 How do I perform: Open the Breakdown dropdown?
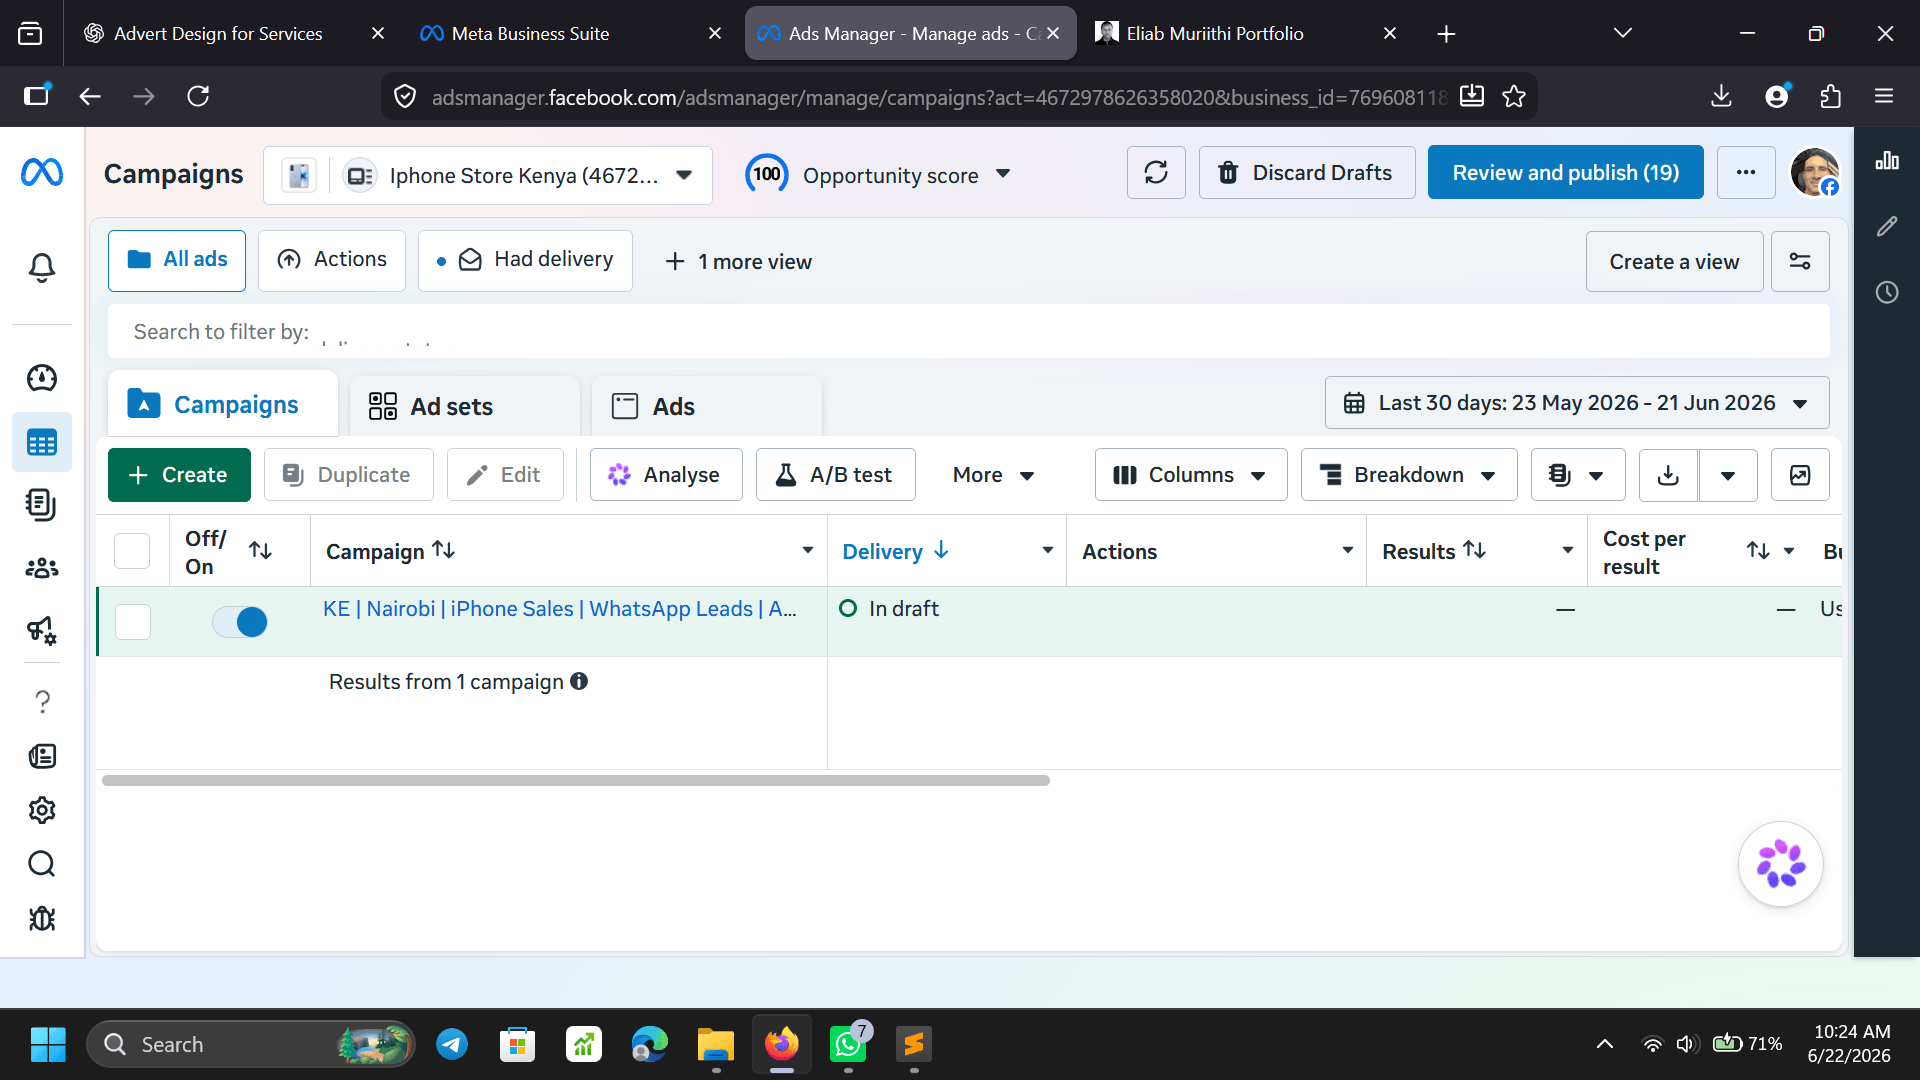(x=1408, y=475)
